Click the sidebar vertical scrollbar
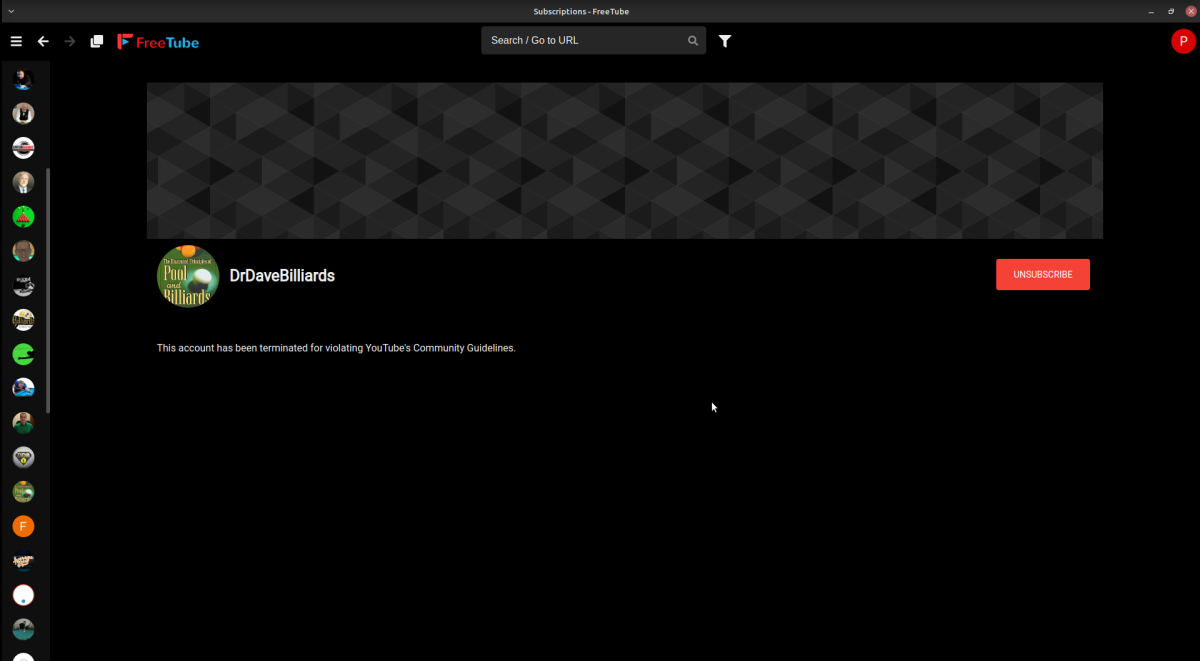1200x661 pixels. point(48,290)
